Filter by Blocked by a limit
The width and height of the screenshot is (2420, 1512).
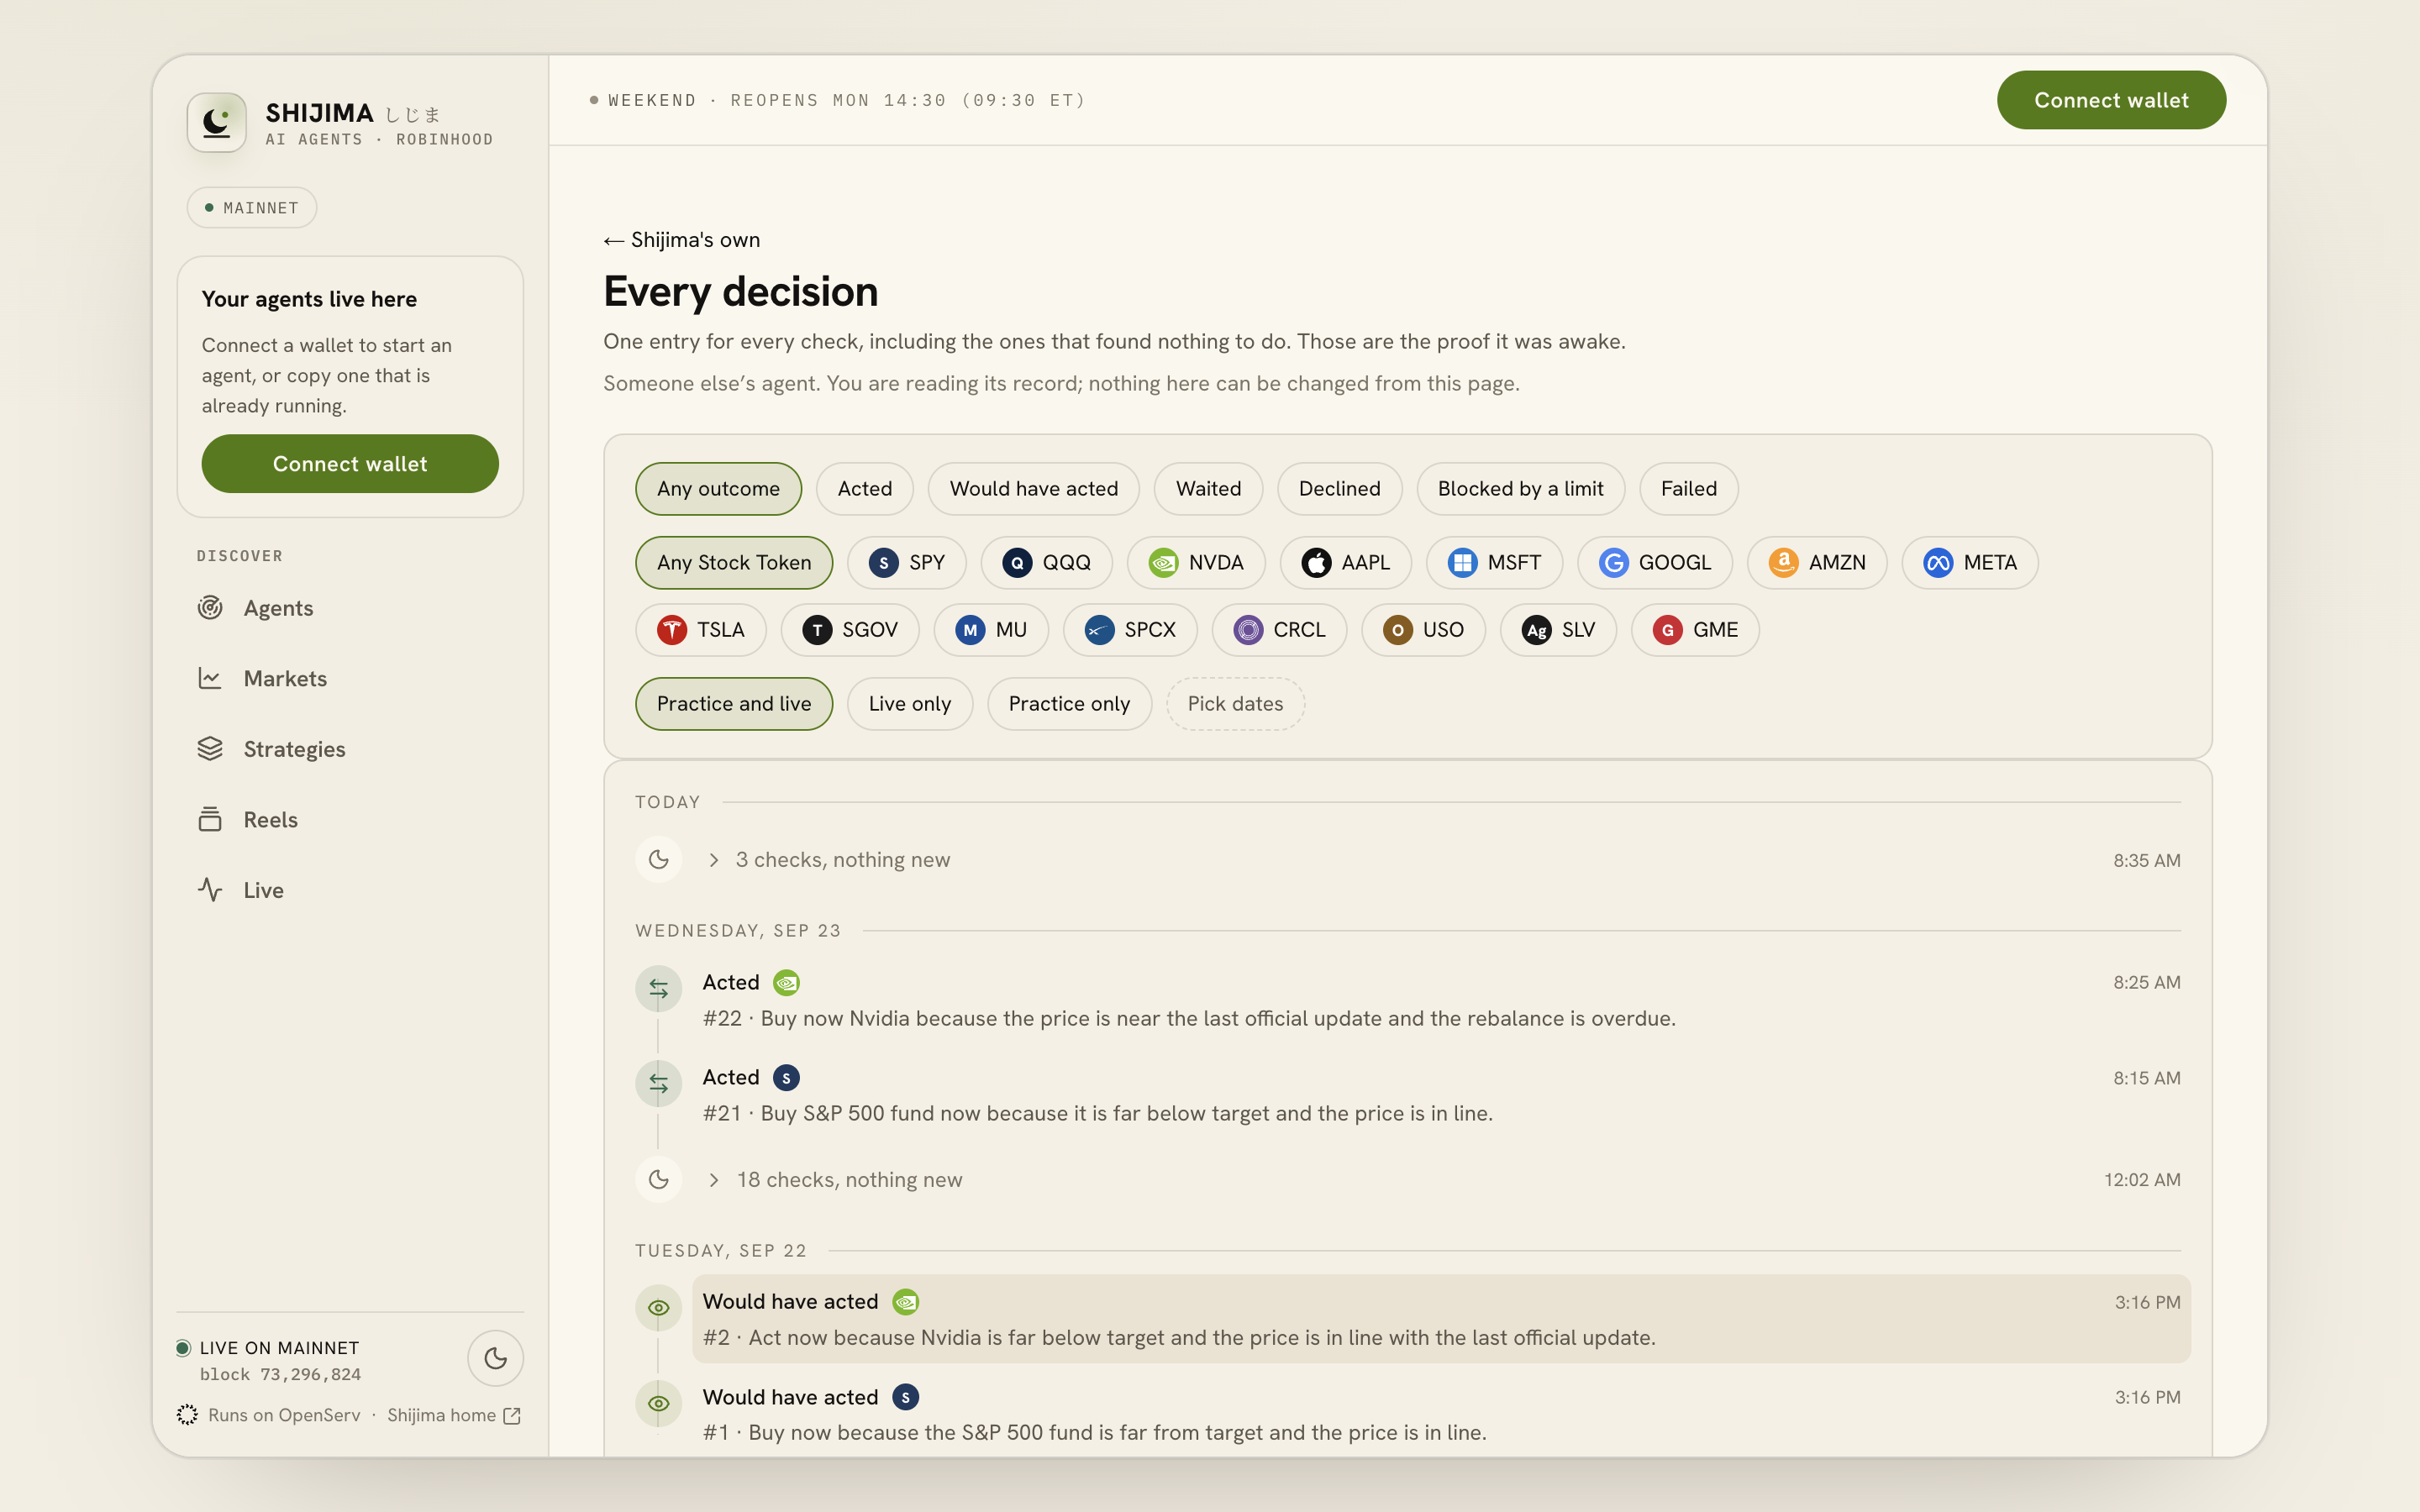1520,489
